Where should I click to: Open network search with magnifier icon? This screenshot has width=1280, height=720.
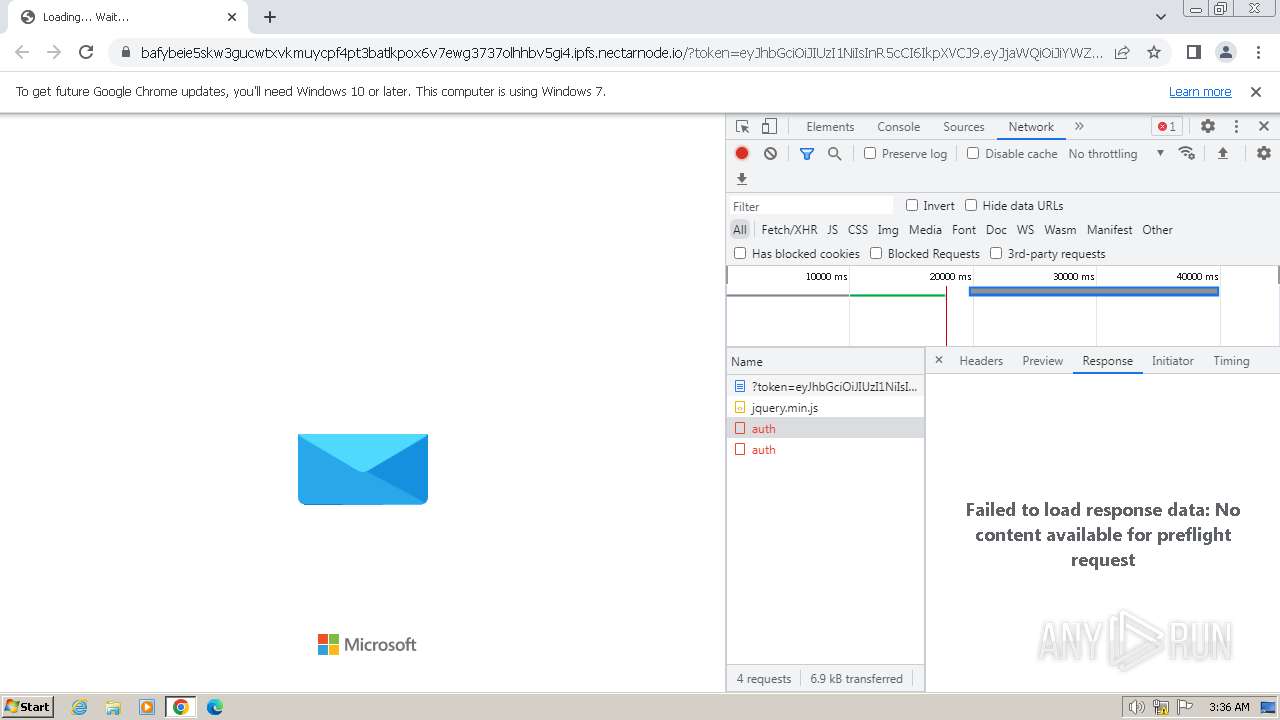pos(834,153)
